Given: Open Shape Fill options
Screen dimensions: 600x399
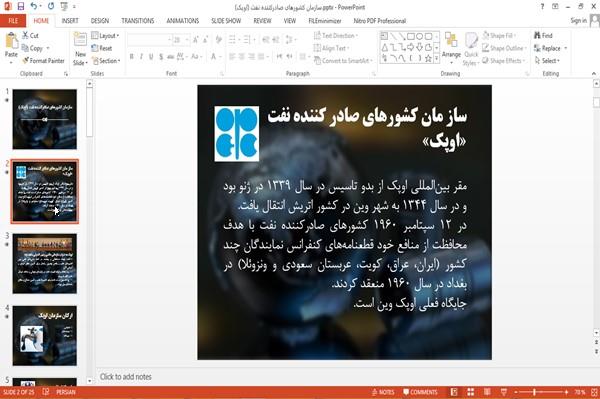Looking at the screenshot, I should tap(499, 36).
